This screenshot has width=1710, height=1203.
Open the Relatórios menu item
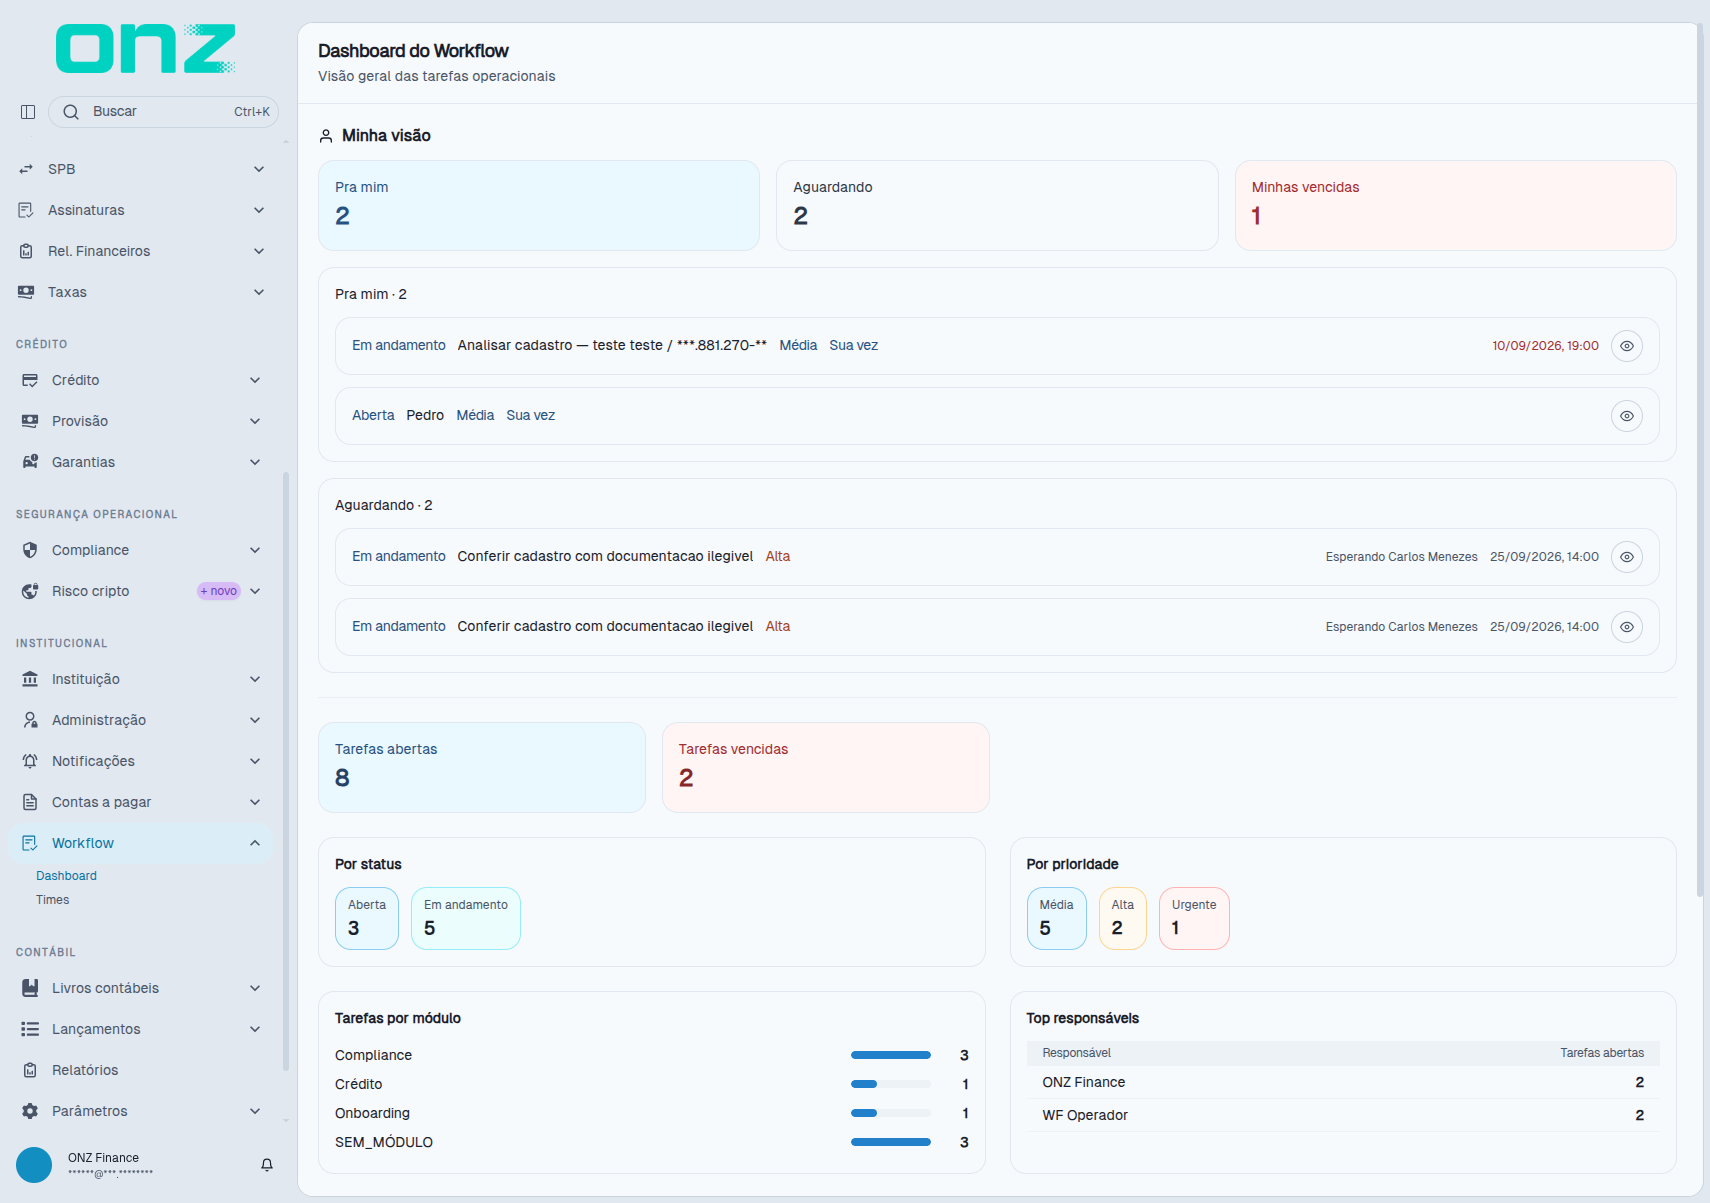coord(140,1070)
